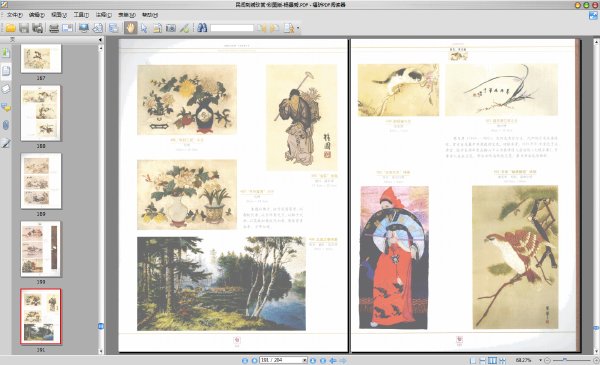Switch to continuous facing view mode
The width and height of the screenshot is (600, 365).
click(x=502, y=360)
